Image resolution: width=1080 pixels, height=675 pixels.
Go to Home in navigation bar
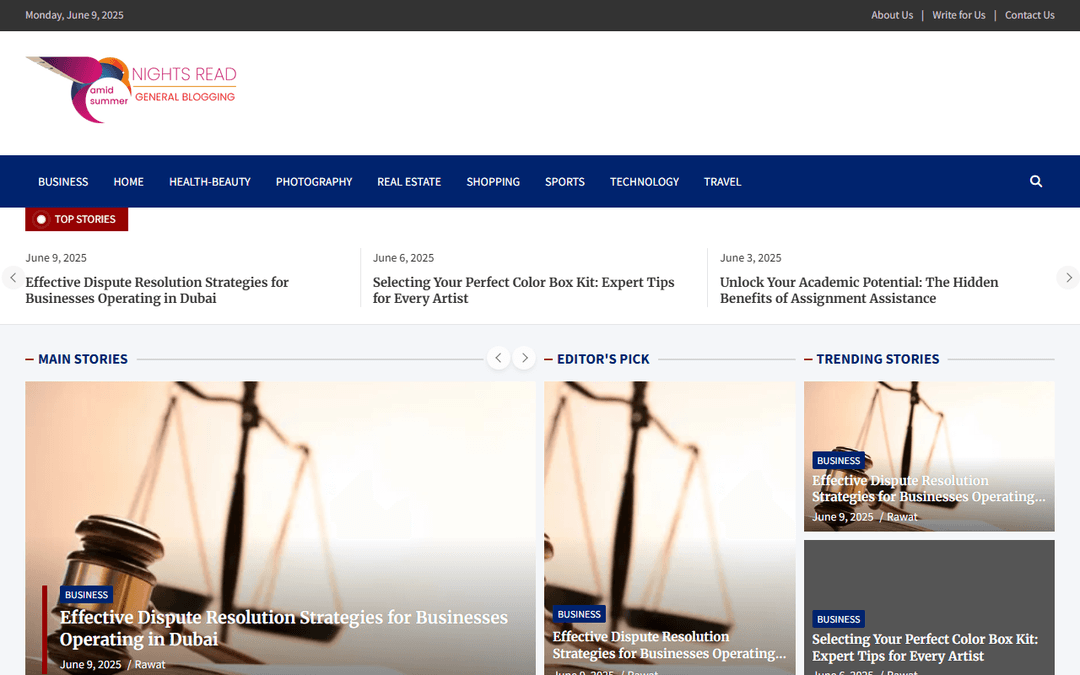129,182
